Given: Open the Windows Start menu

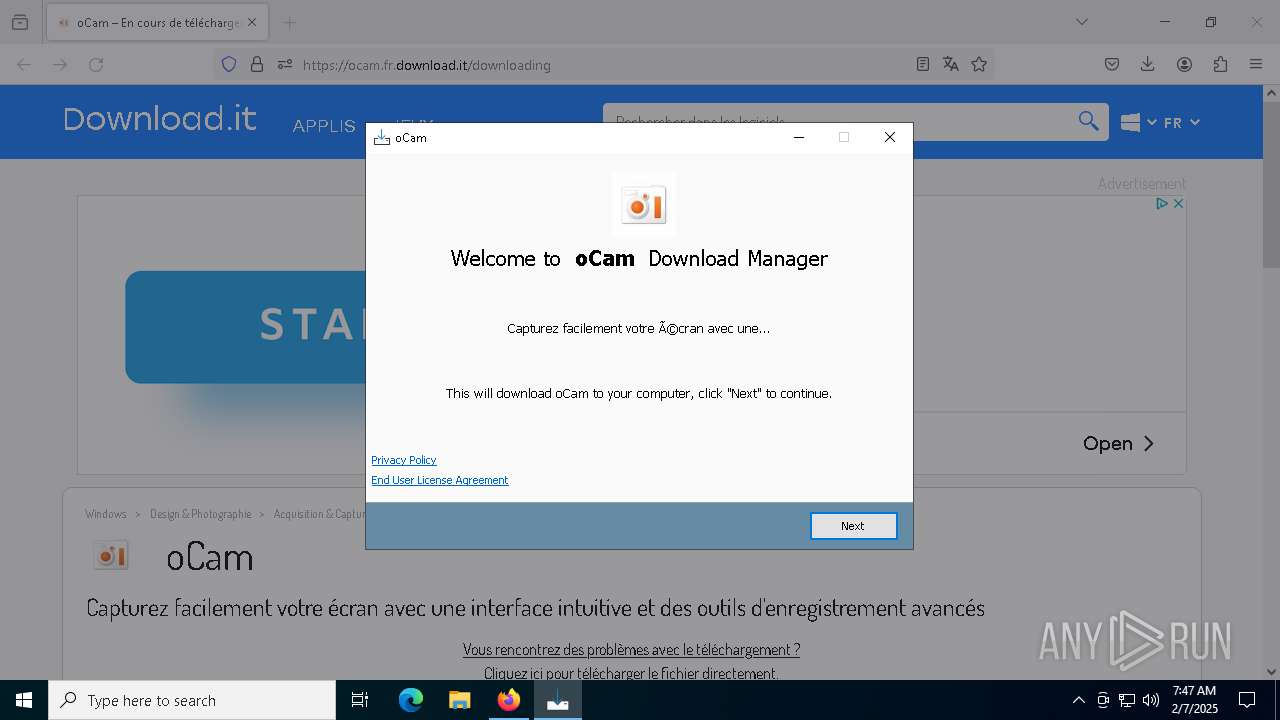Looking at the screenshot, I should (x=24, y=700).
